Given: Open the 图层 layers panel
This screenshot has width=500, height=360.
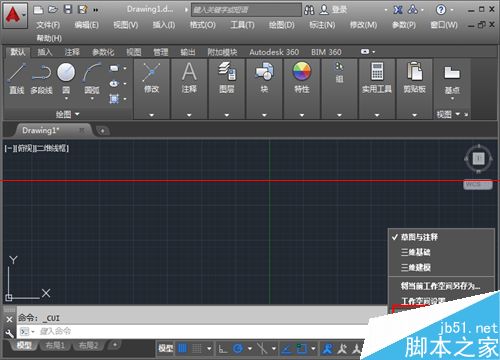Looking at the screenshot, I should point(227,78).
